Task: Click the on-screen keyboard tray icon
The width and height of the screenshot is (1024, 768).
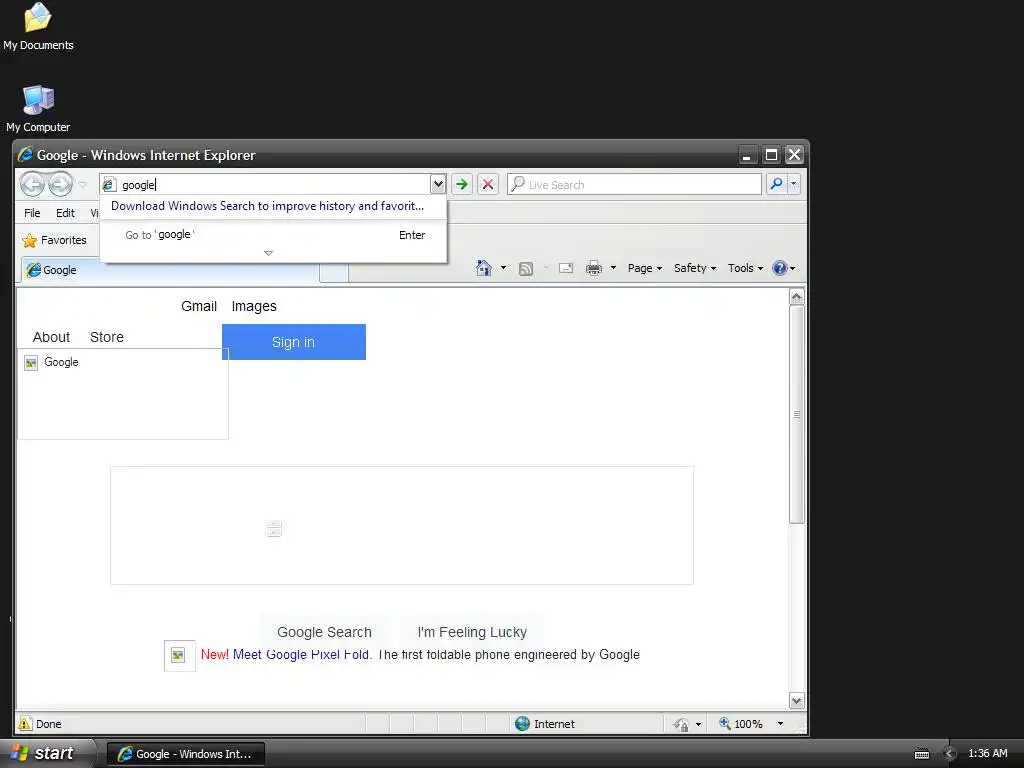Action: 921,754
